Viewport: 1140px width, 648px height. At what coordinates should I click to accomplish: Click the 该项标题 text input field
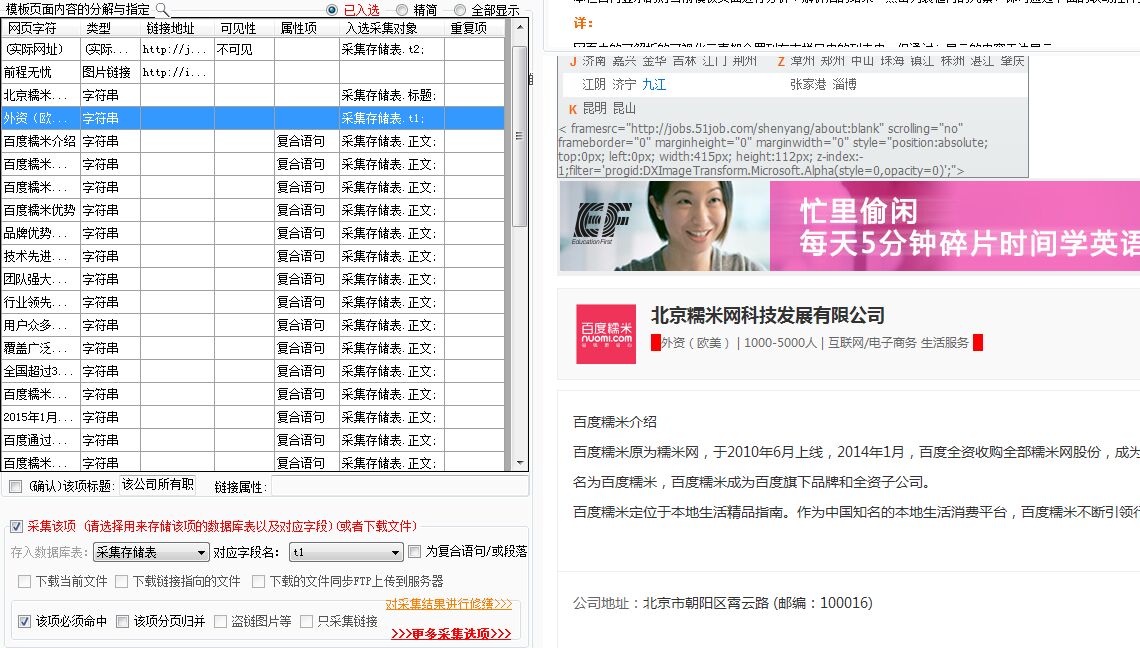[x=158, y=485]
